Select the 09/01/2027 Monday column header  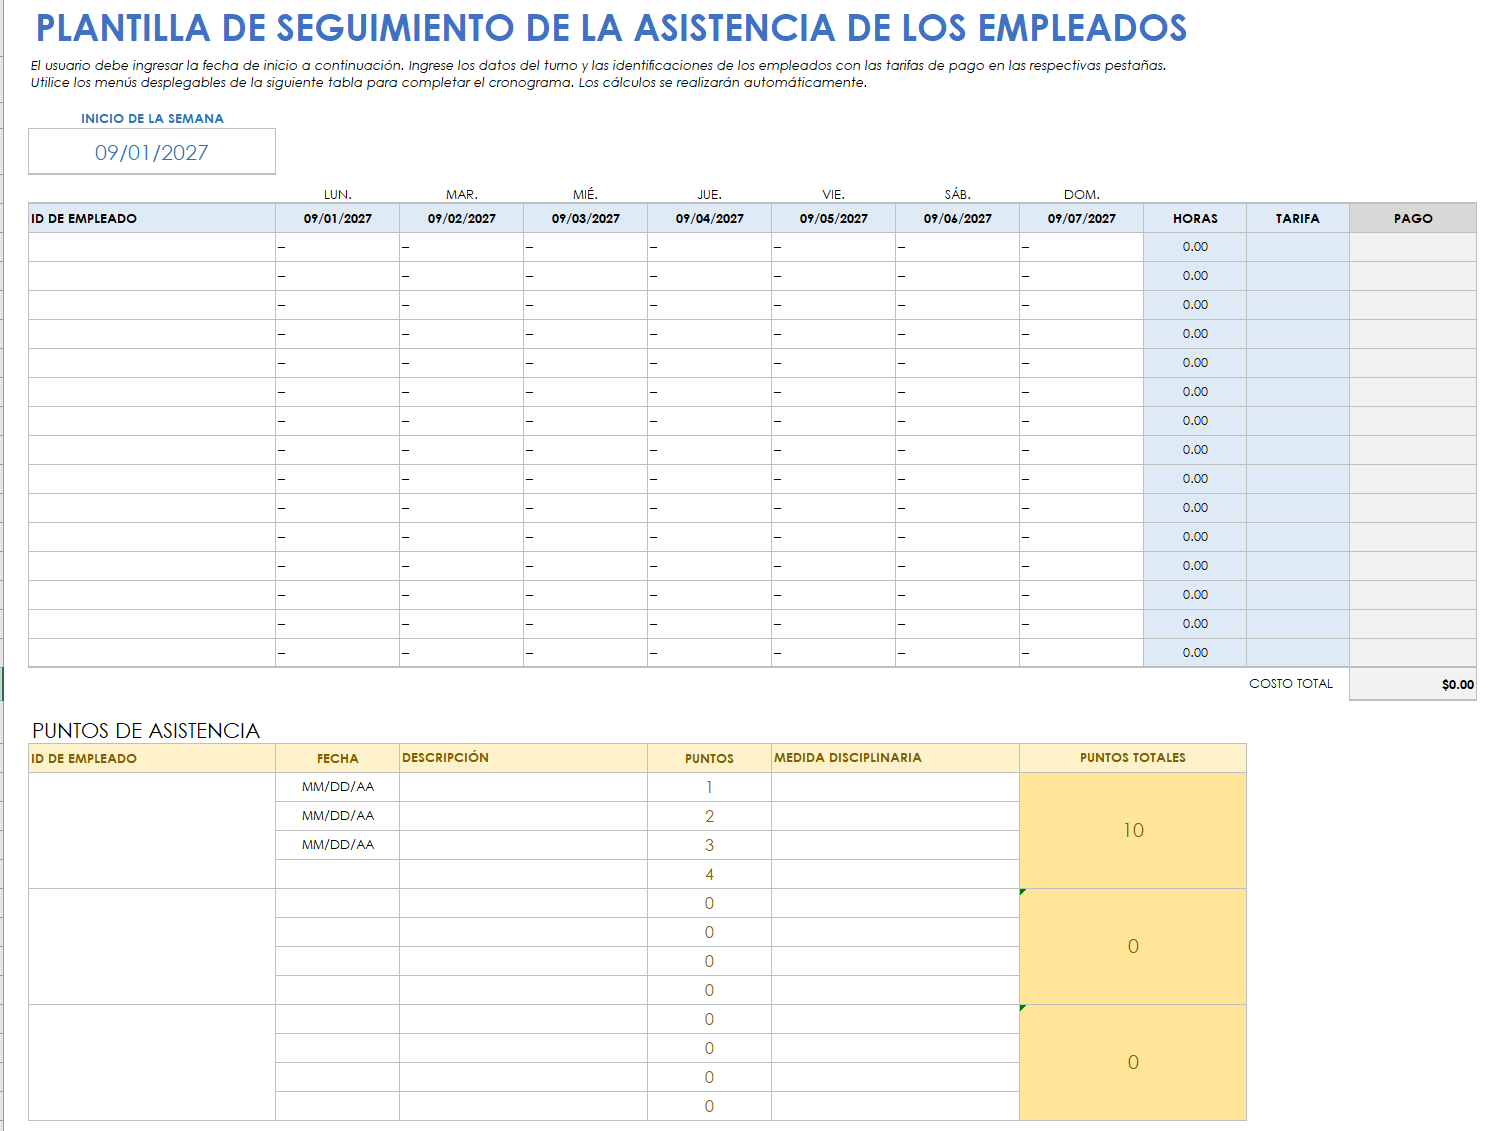[x=338, y=218]
